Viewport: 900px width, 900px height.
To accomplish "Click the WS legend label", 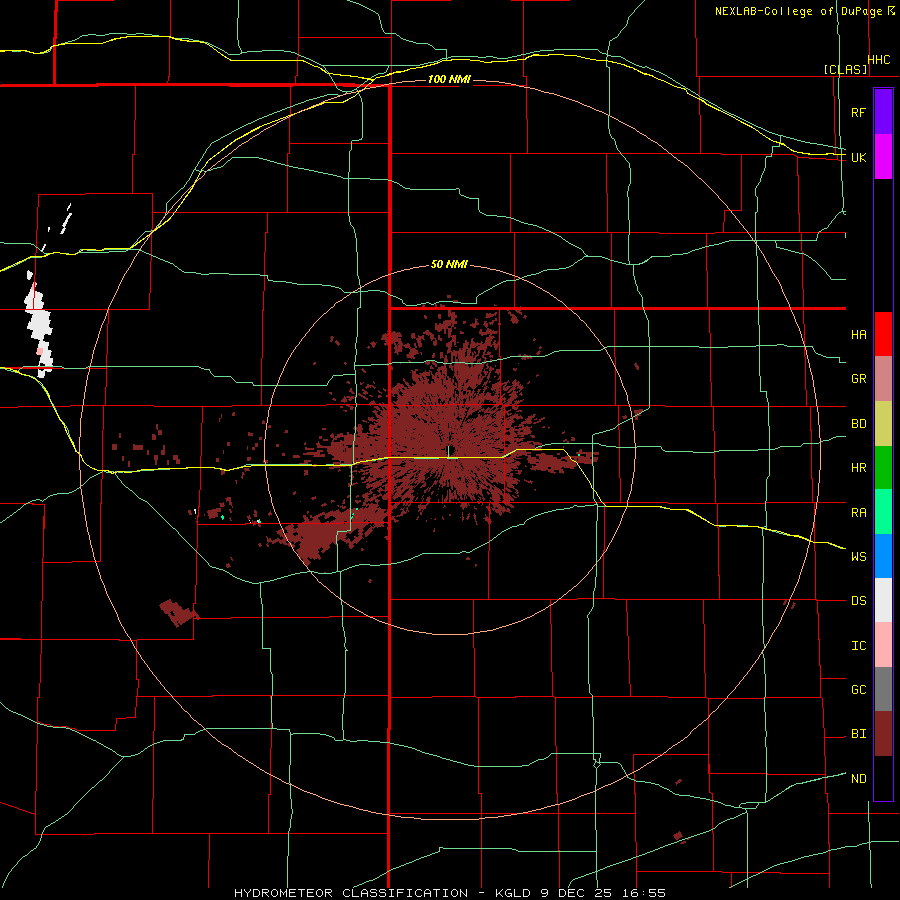I will 858,557.
